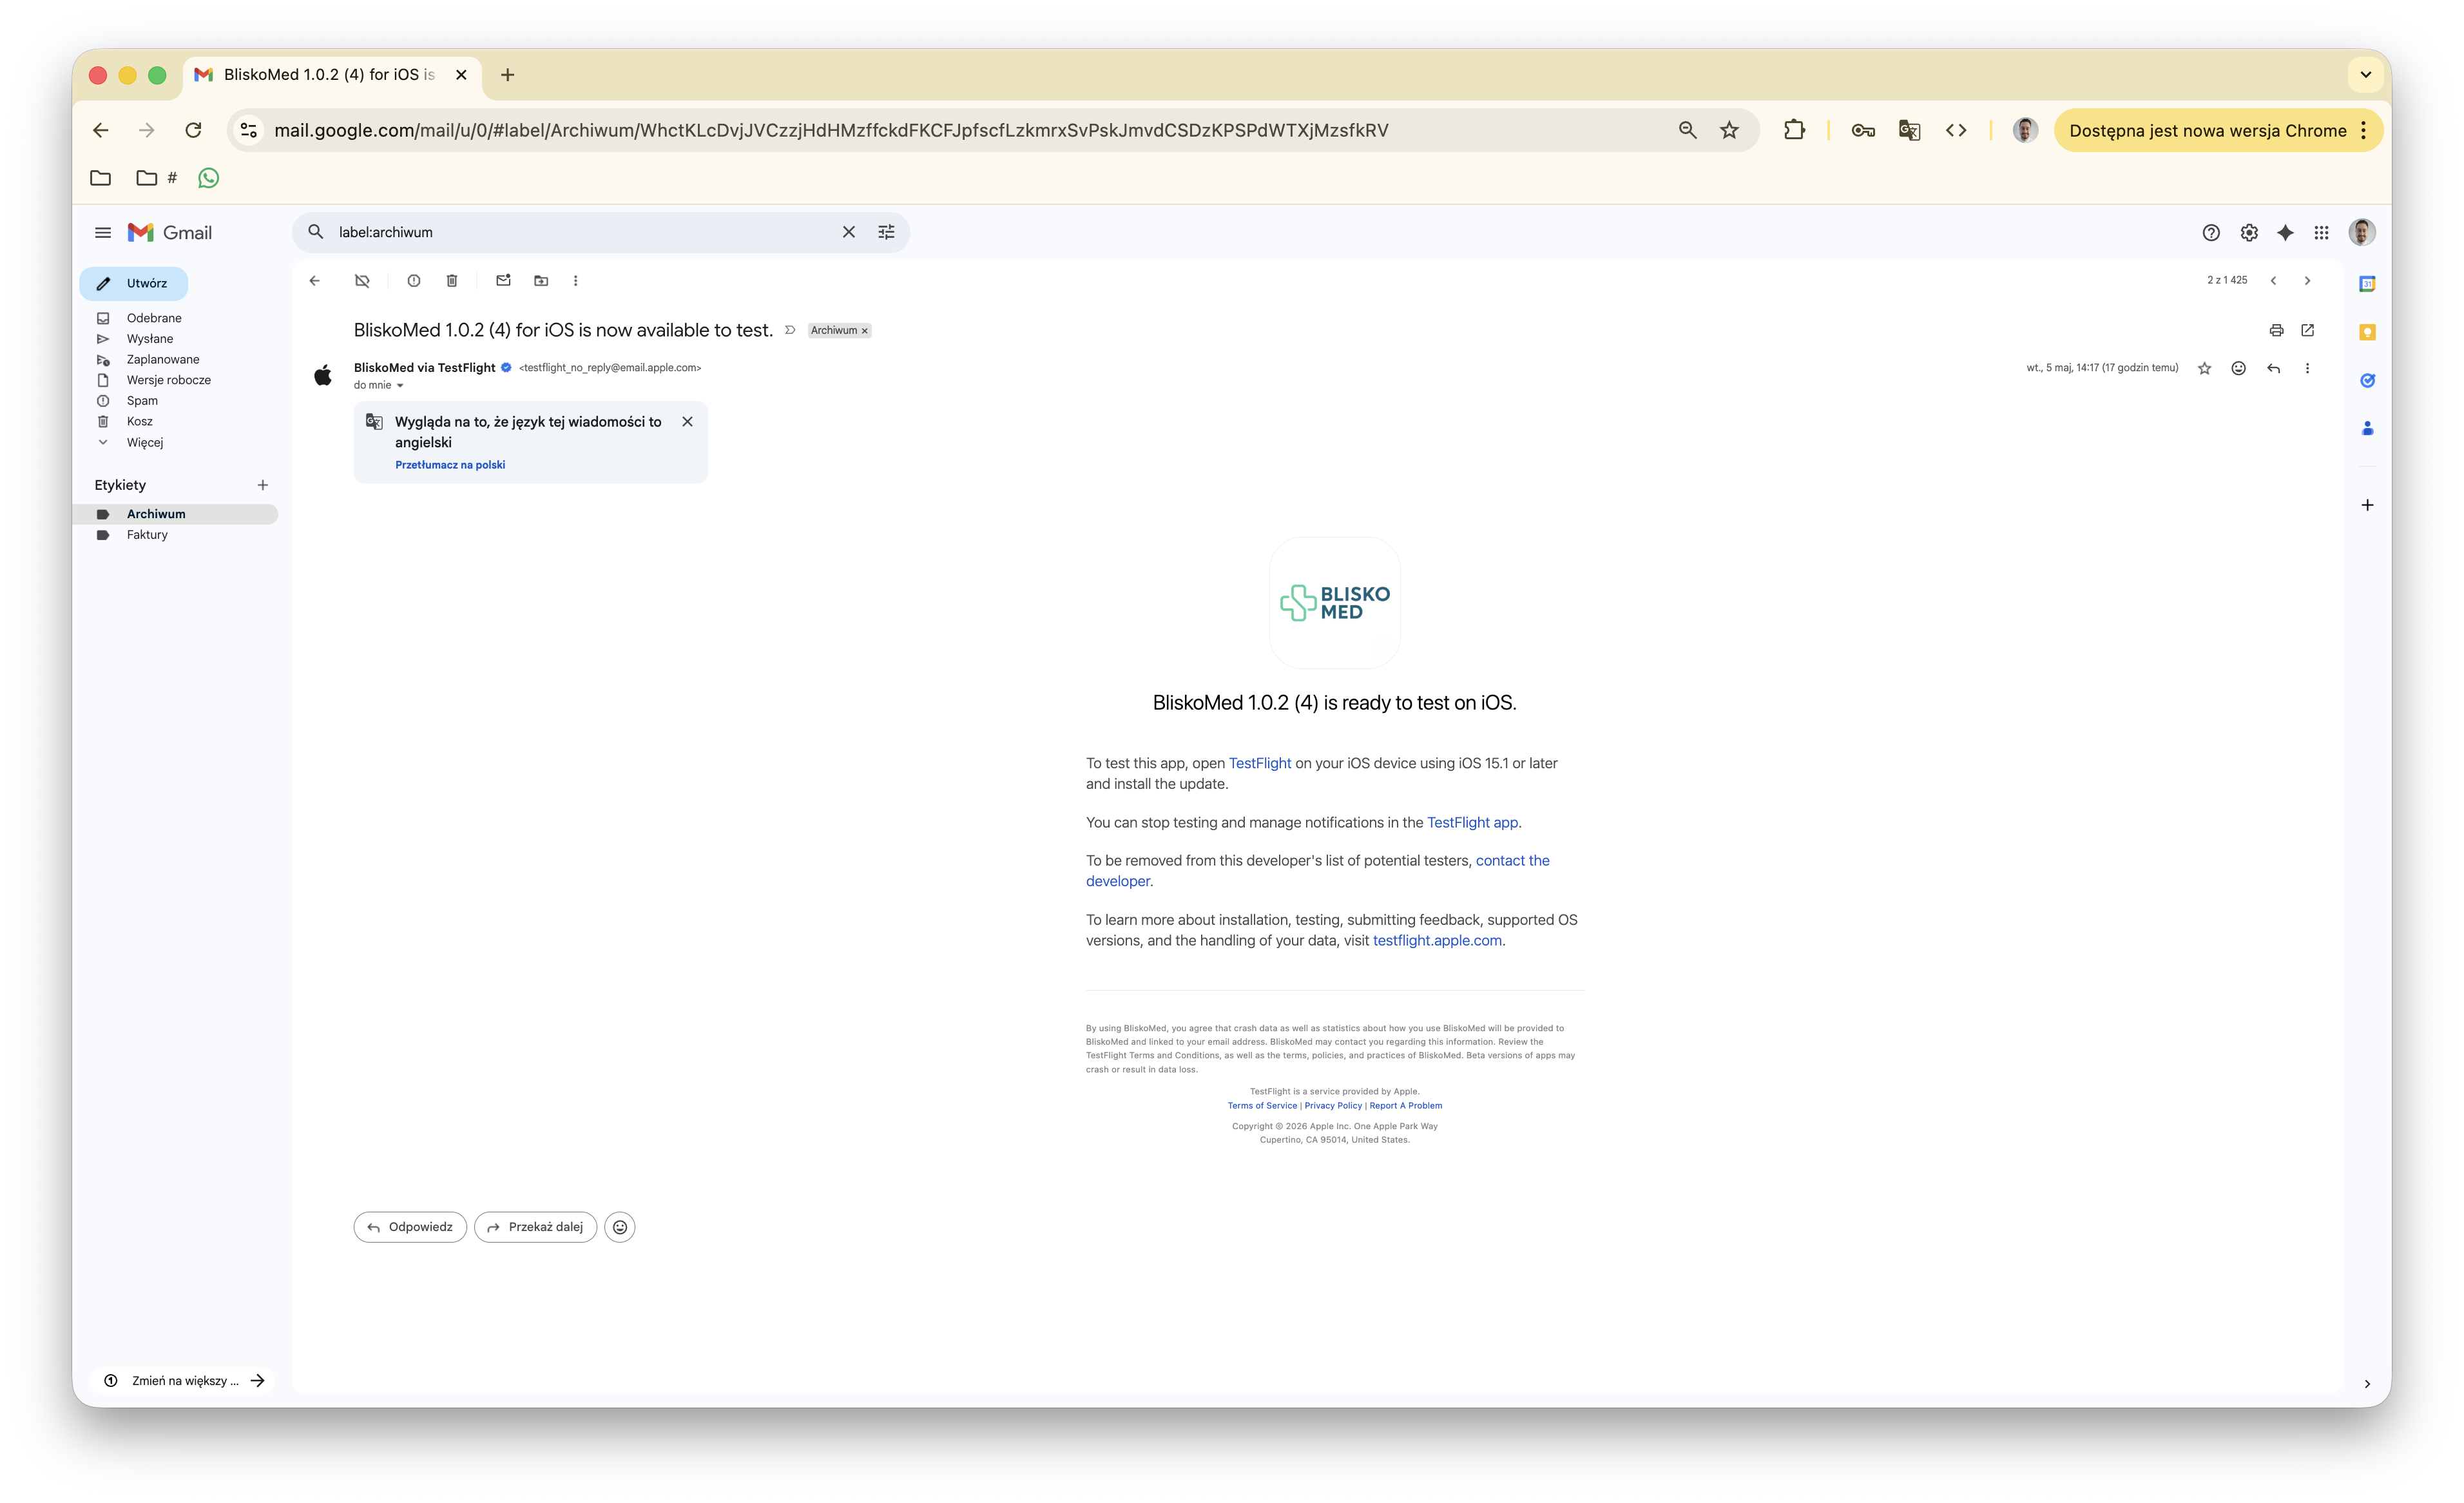Viewport: 2464px width, 1503px height.
Task: Print the email with the printer icon
Action: click(x=2276, y=330)
